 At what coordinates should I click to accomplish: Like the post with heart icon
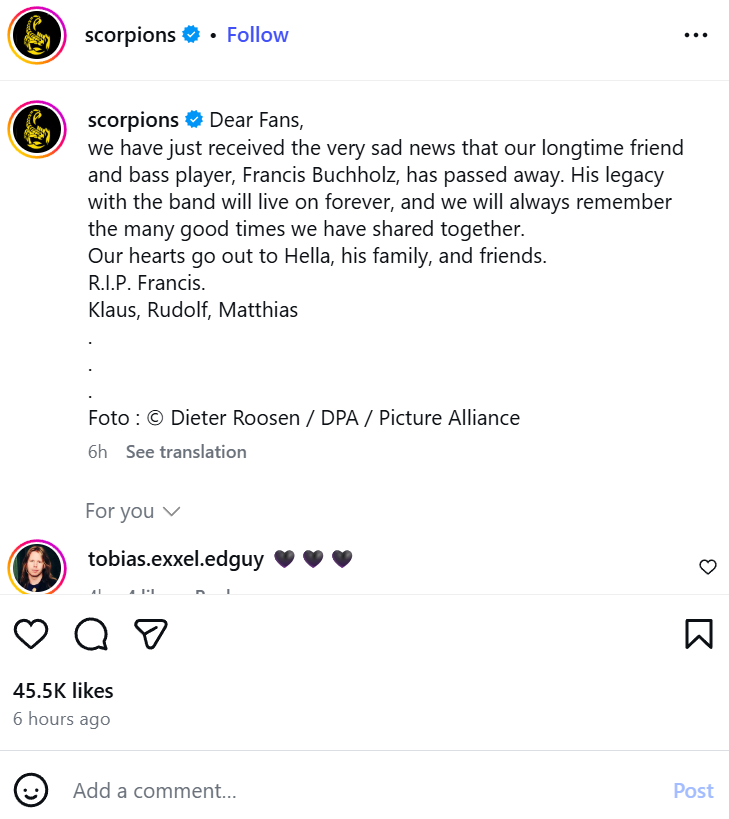point(31,633)
